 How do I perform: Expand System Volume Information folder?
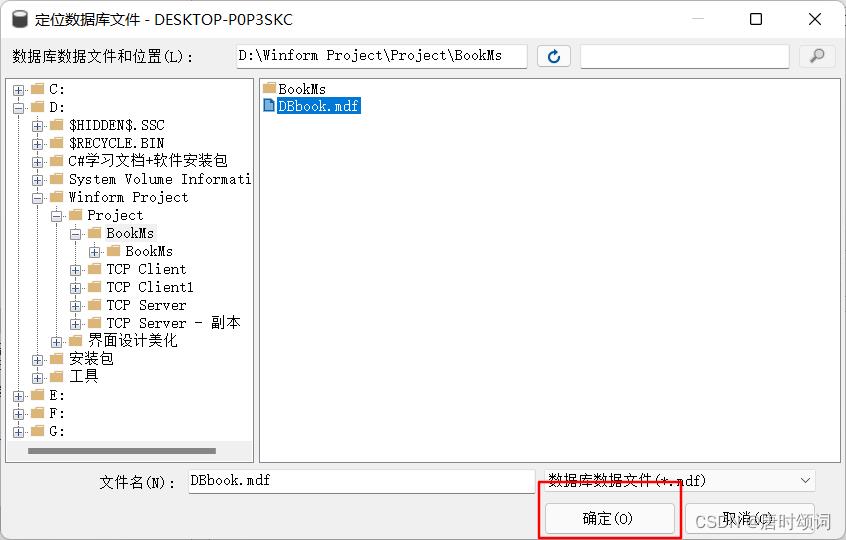tap(37, 180)
